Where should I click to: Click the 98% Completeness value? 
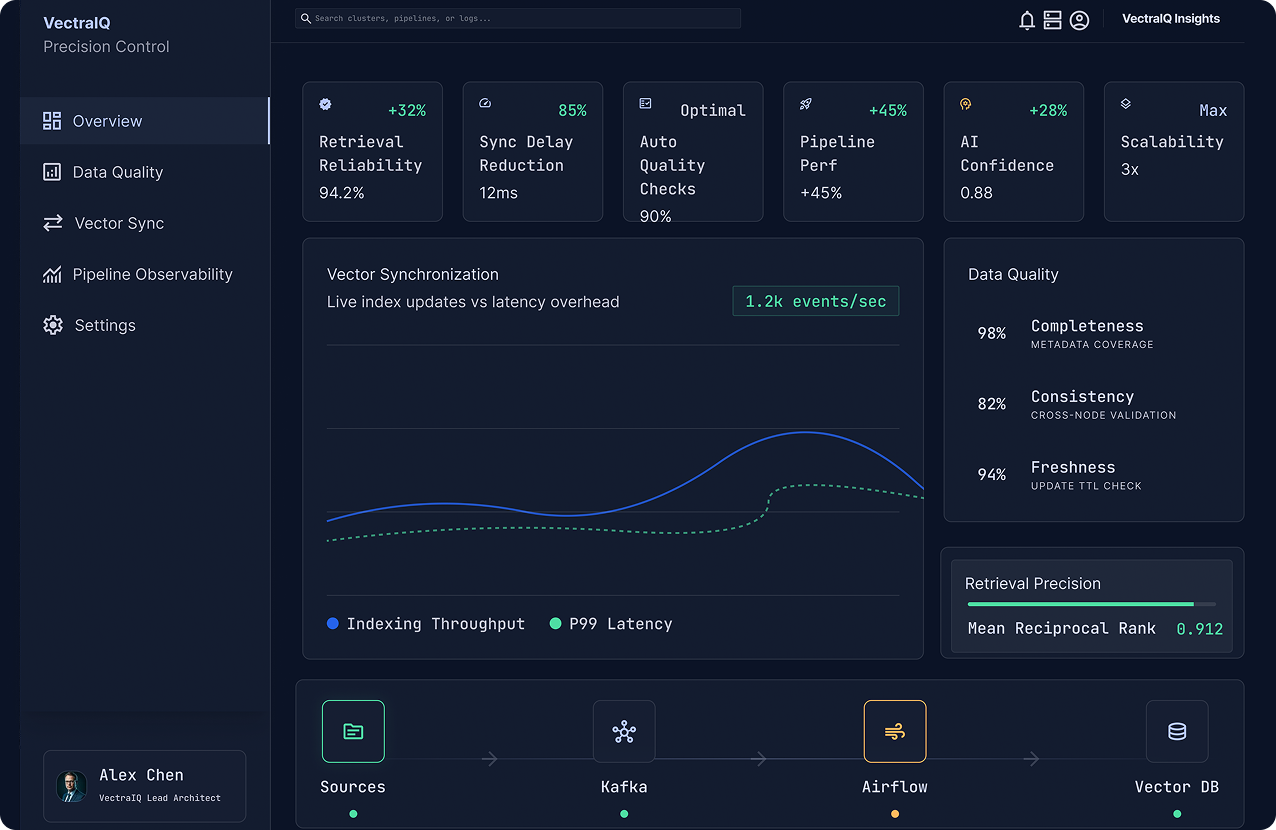(992, 333)
